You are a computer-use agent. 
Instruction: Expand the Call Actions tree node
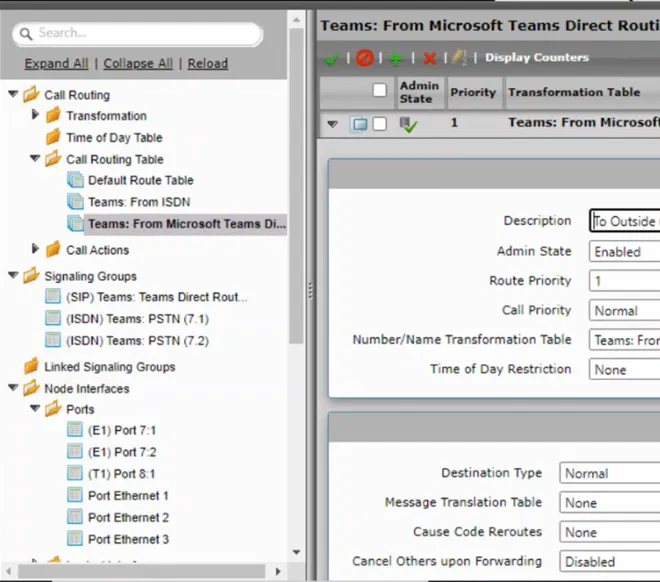coord(36,249)
